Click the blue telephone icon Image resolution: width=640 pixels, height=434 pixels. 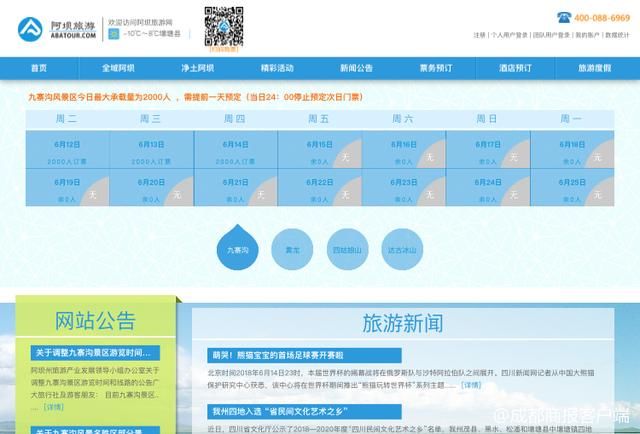564,18
